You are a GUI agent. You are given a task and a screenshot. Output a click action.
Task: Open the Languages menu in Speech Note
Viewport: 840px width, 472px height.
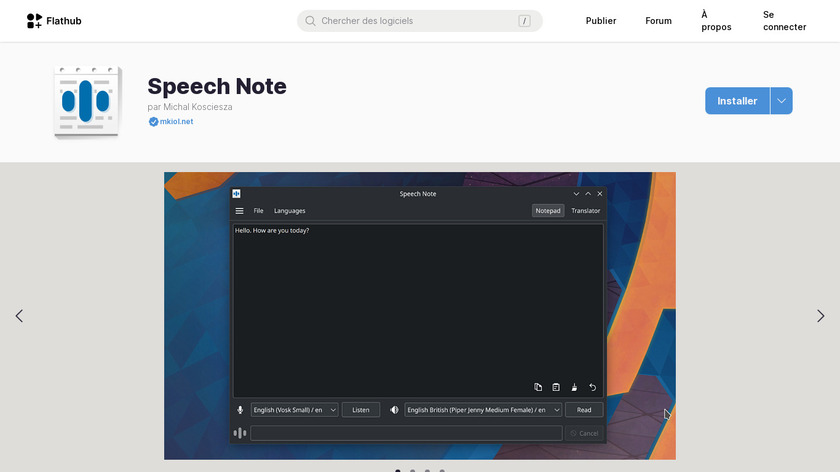289,211
